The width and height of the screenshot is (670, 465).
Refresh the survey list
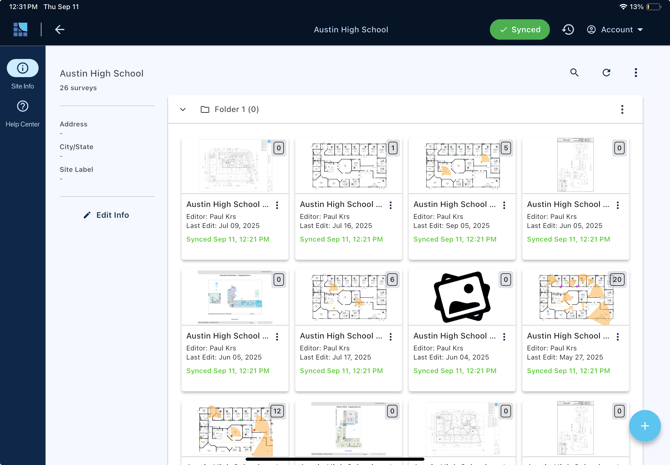(606, 73)
